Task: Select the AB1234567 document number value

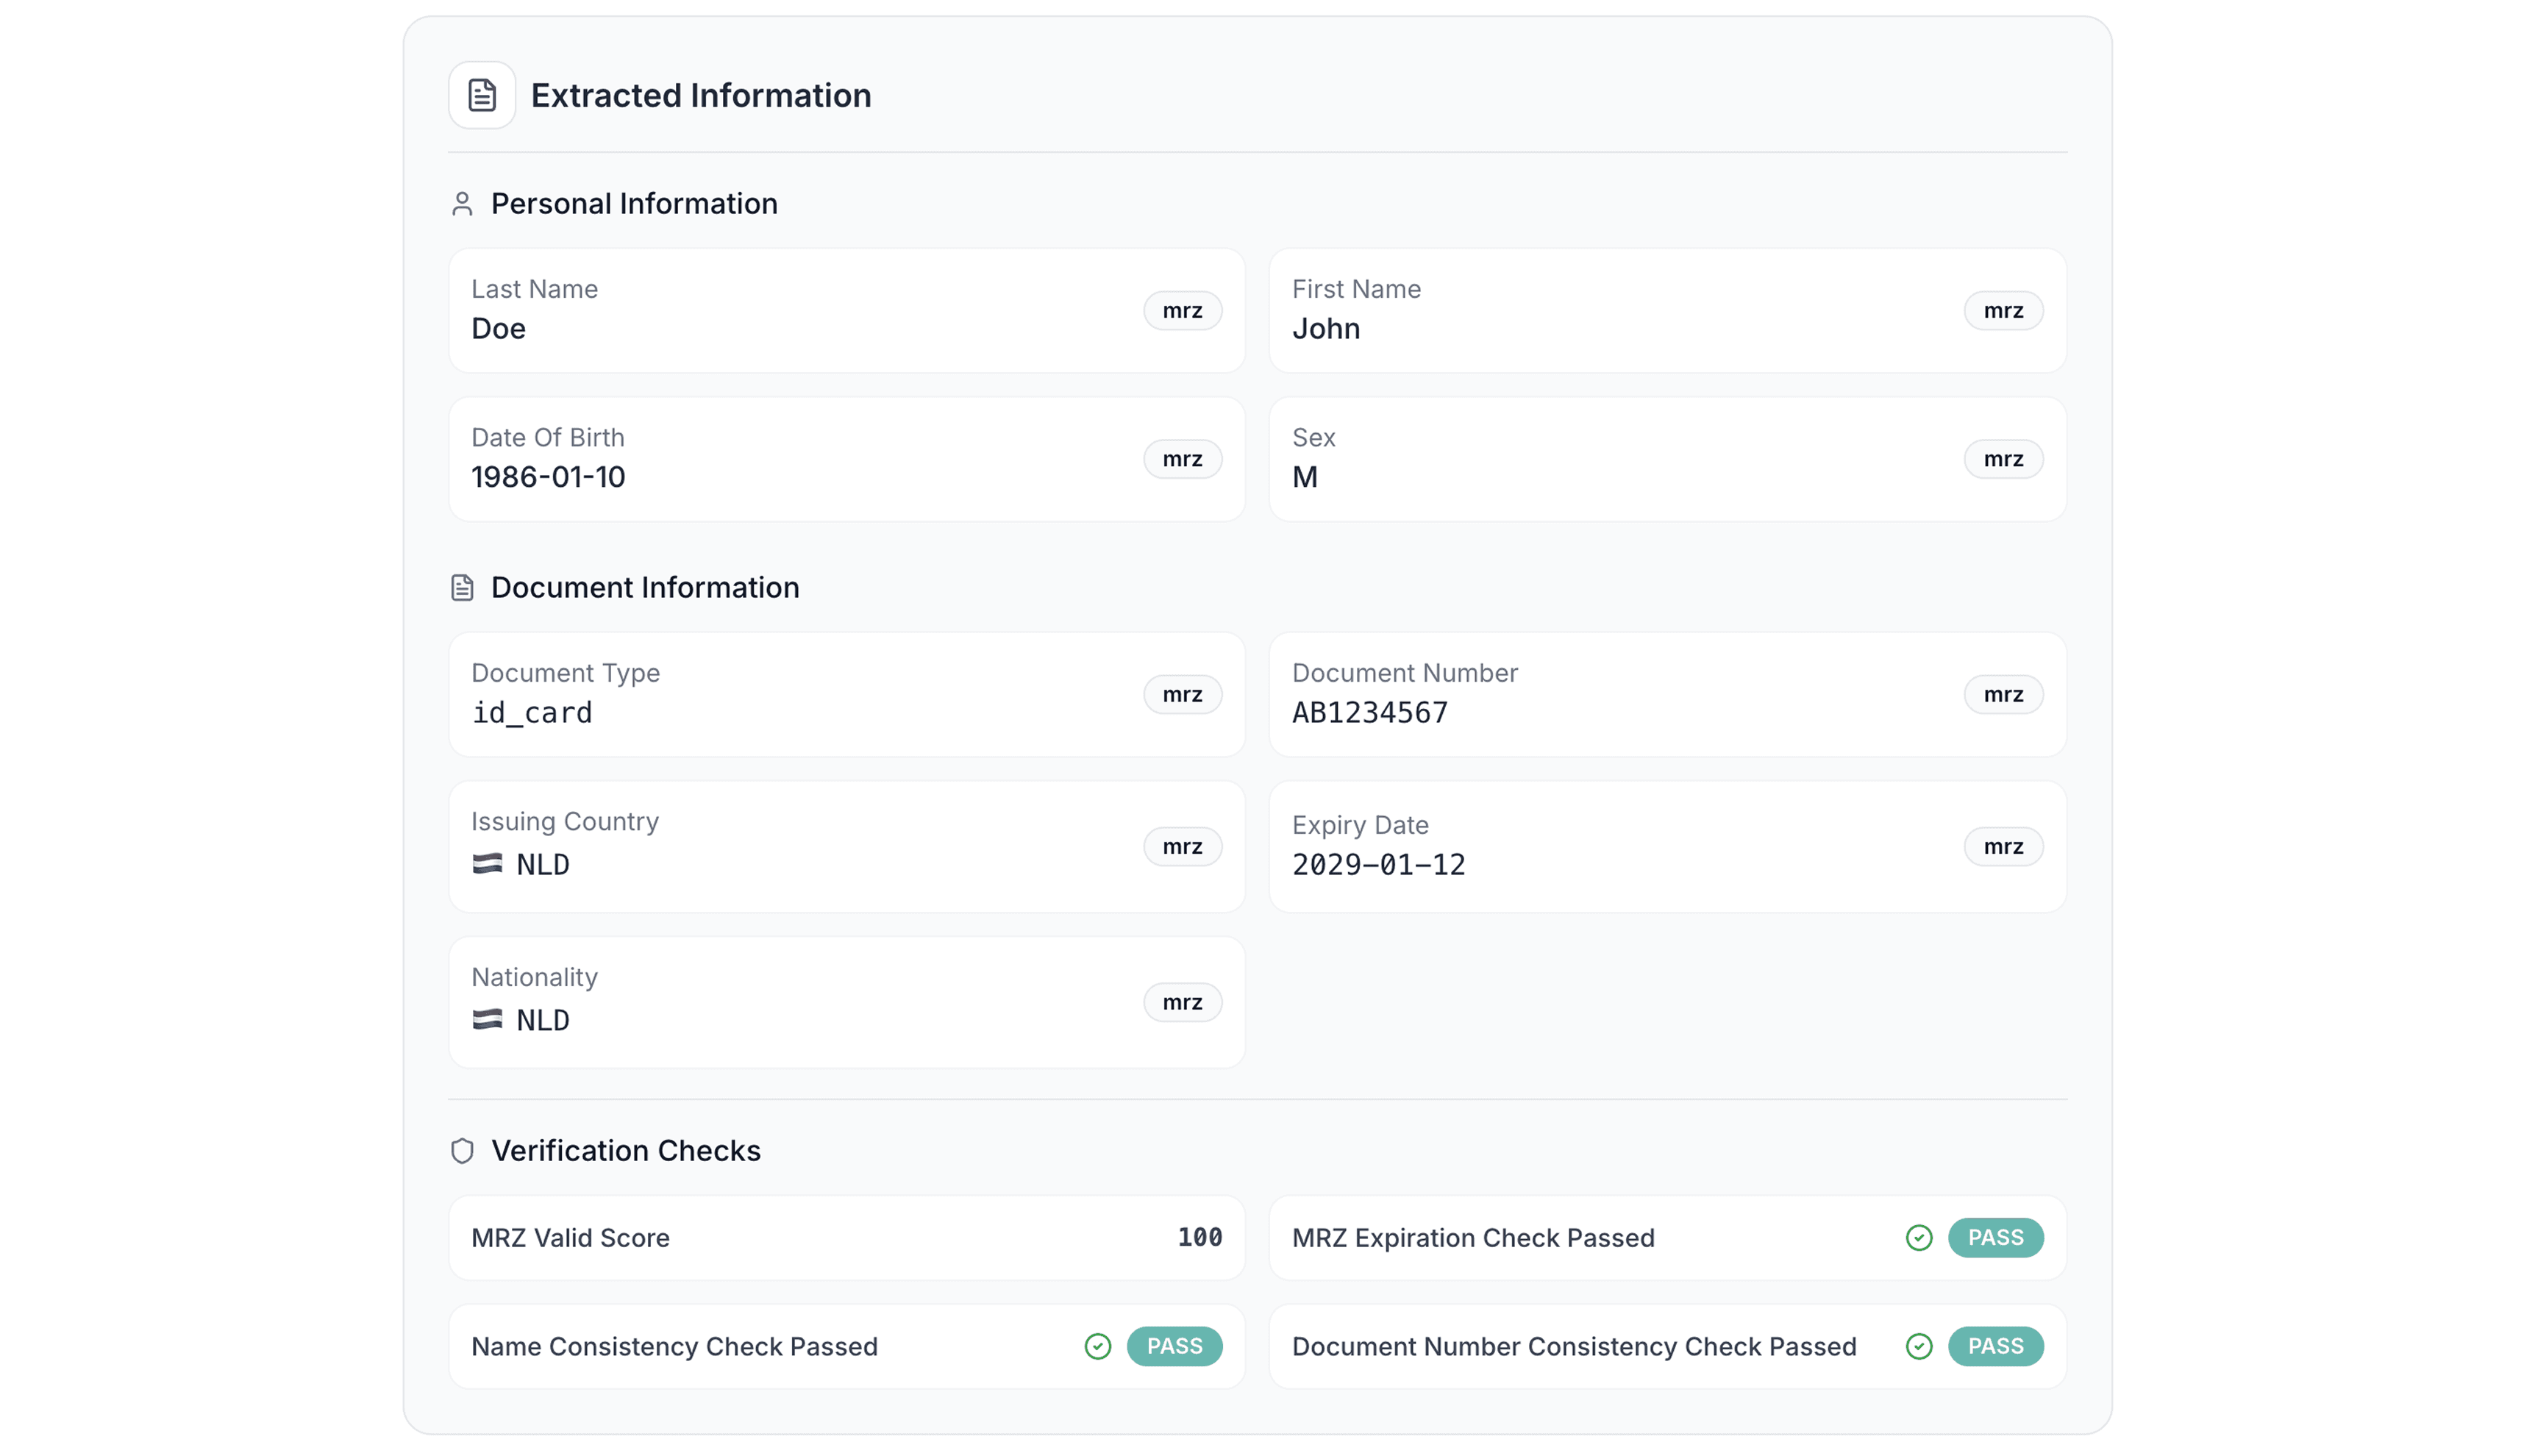Action: coord(1369,713)
